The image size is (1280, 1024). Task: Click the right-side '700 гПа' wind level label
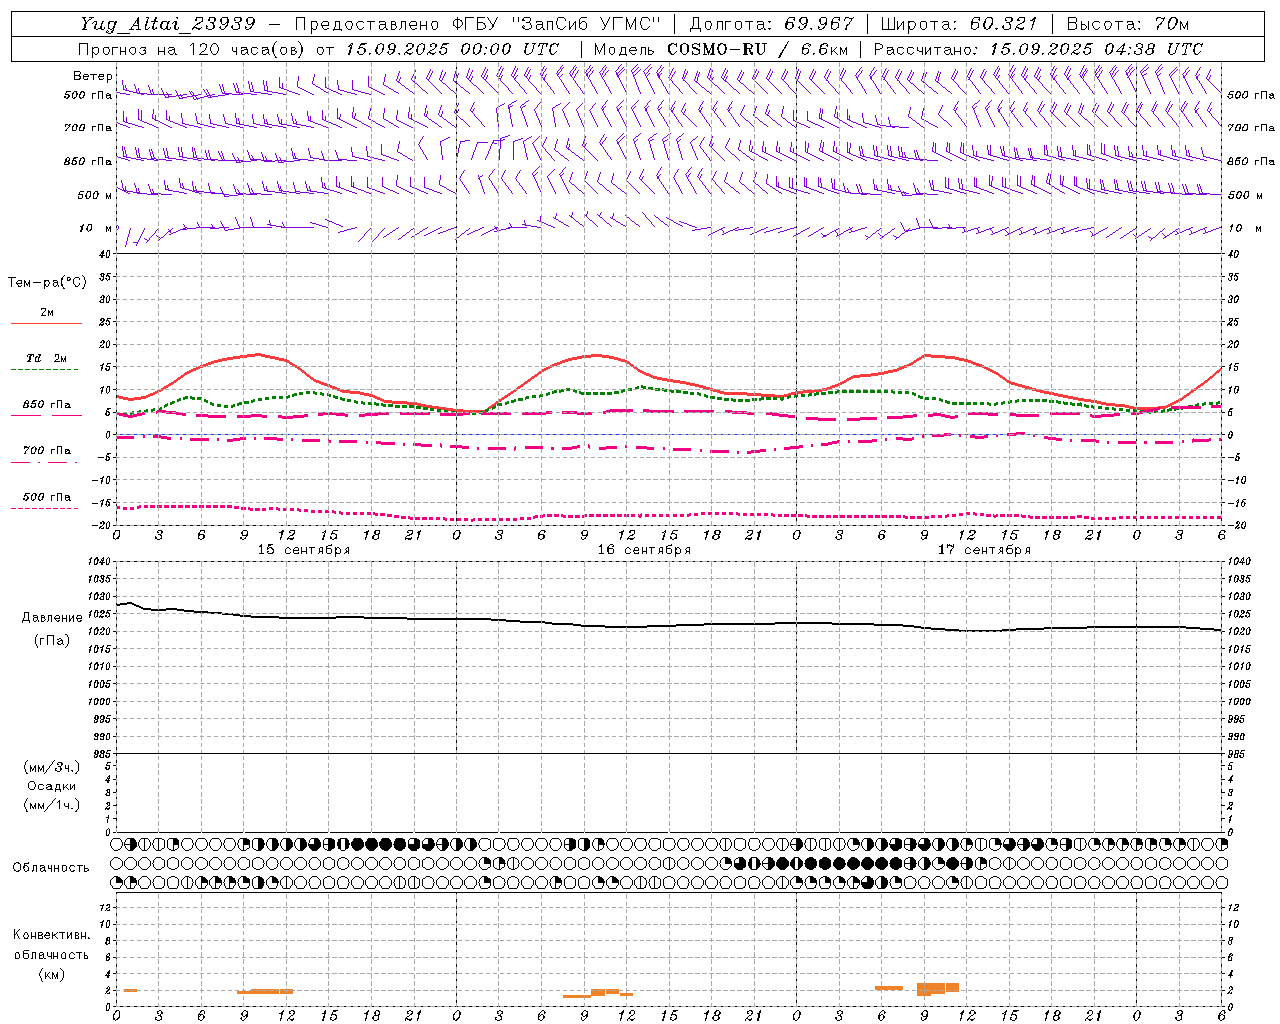click(x=1250, y=128)
